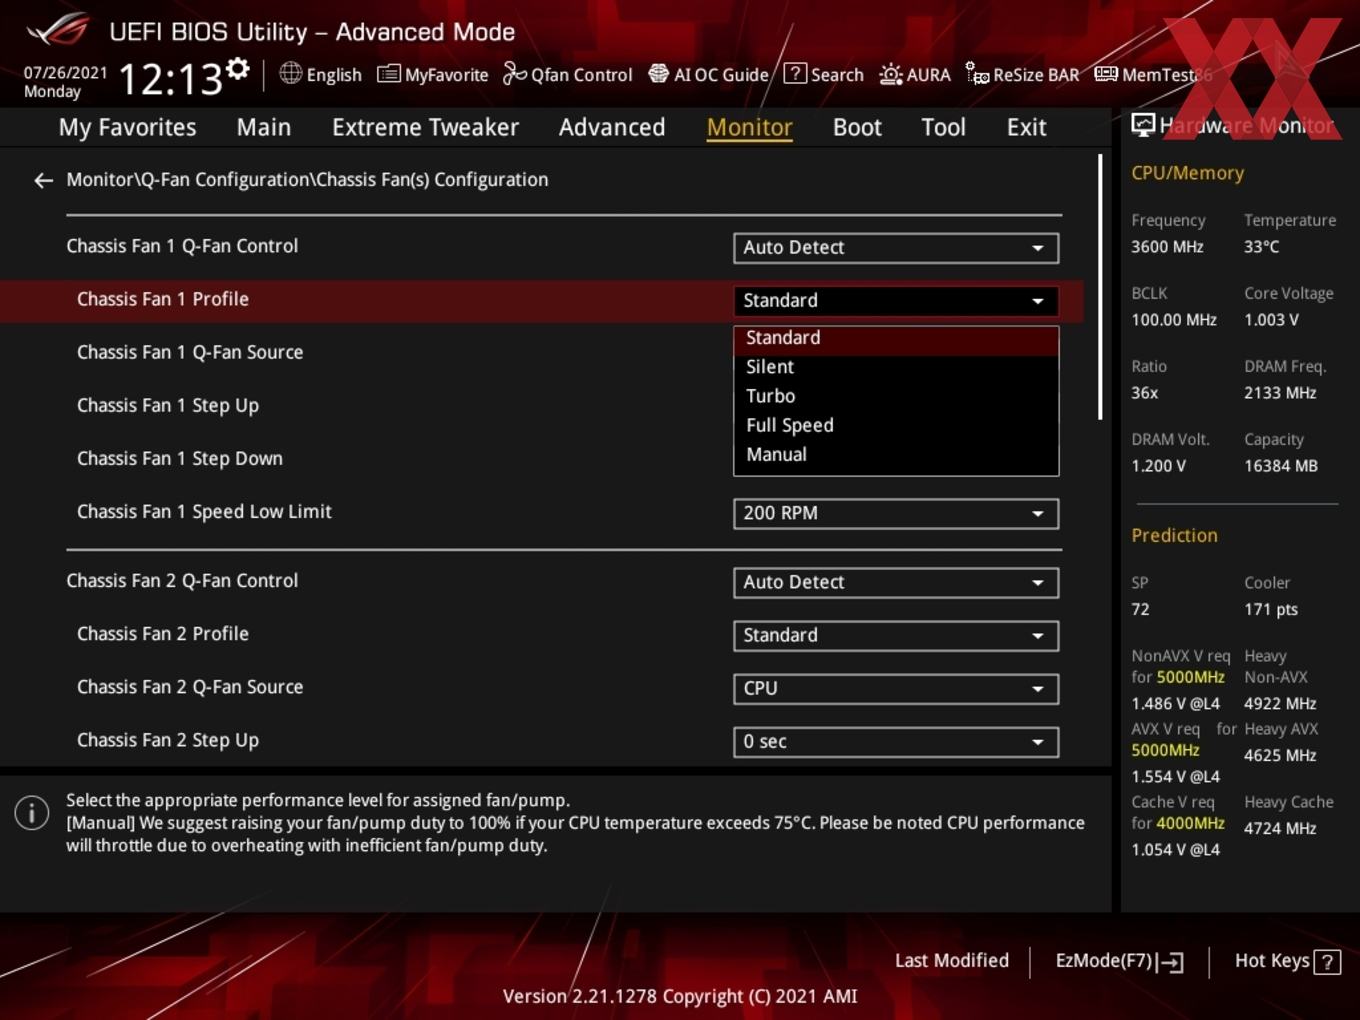The height and width of the screenshot is (1020, 1360).
Task: Choose Silent fan profile option
Action: tap(896, 367)
